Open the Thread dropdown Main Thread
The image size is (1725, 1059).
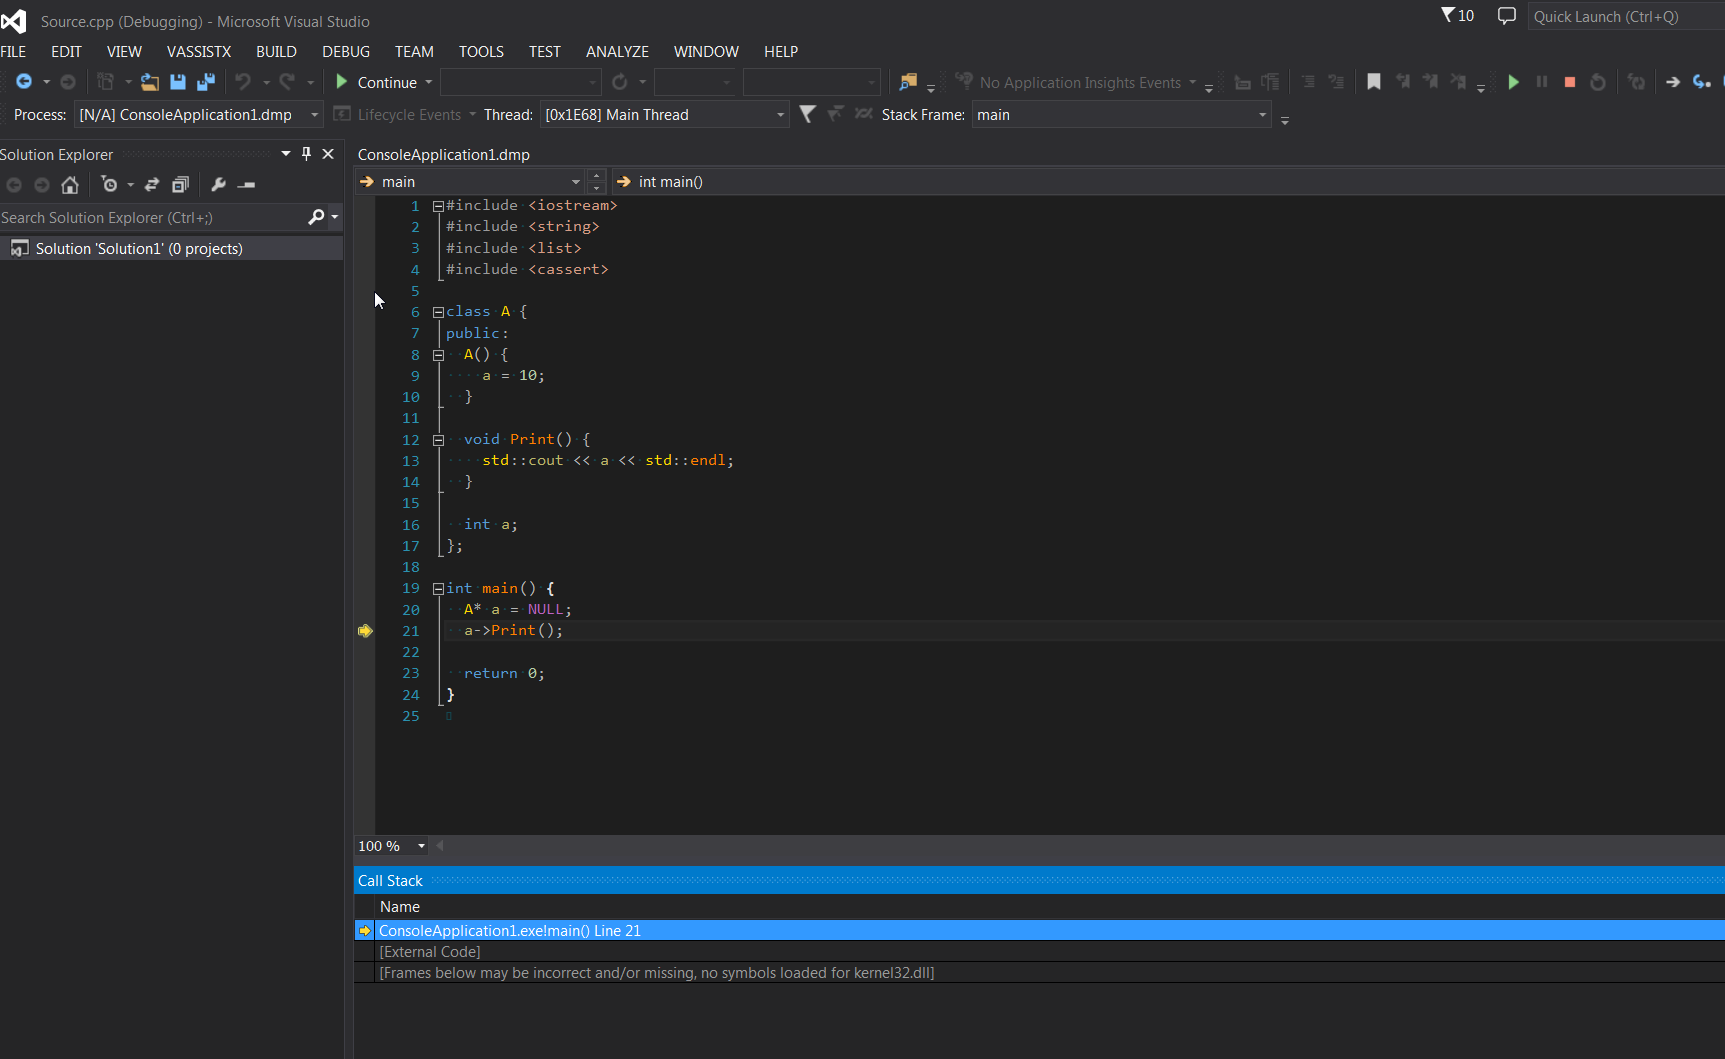tap(665, 115)
